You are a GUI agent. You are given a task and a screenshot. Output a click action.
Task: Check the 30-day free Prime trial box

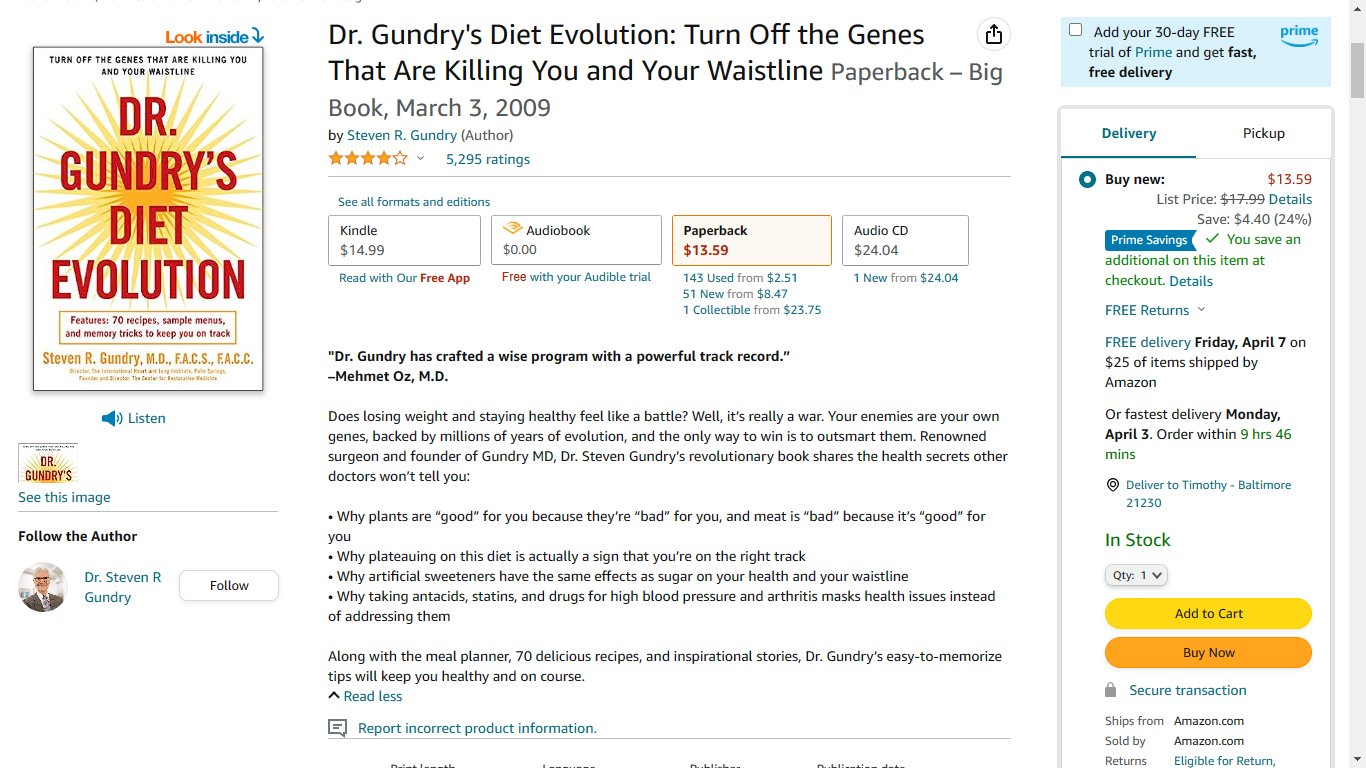[1075, 30]
